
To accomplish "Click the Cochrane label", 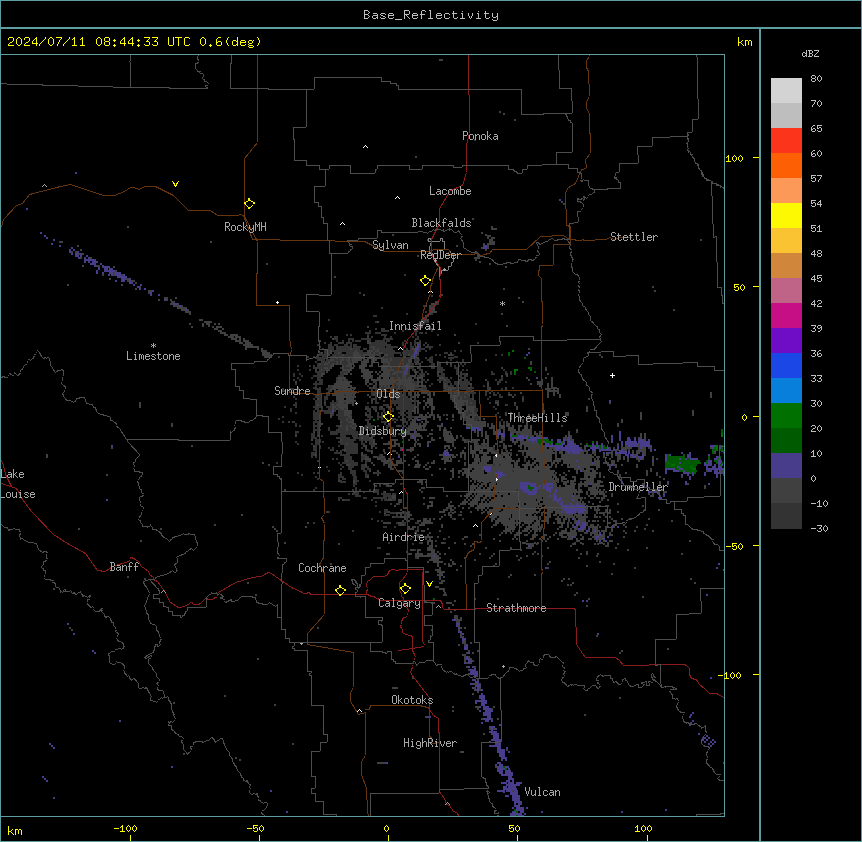I will click(322, 568).
